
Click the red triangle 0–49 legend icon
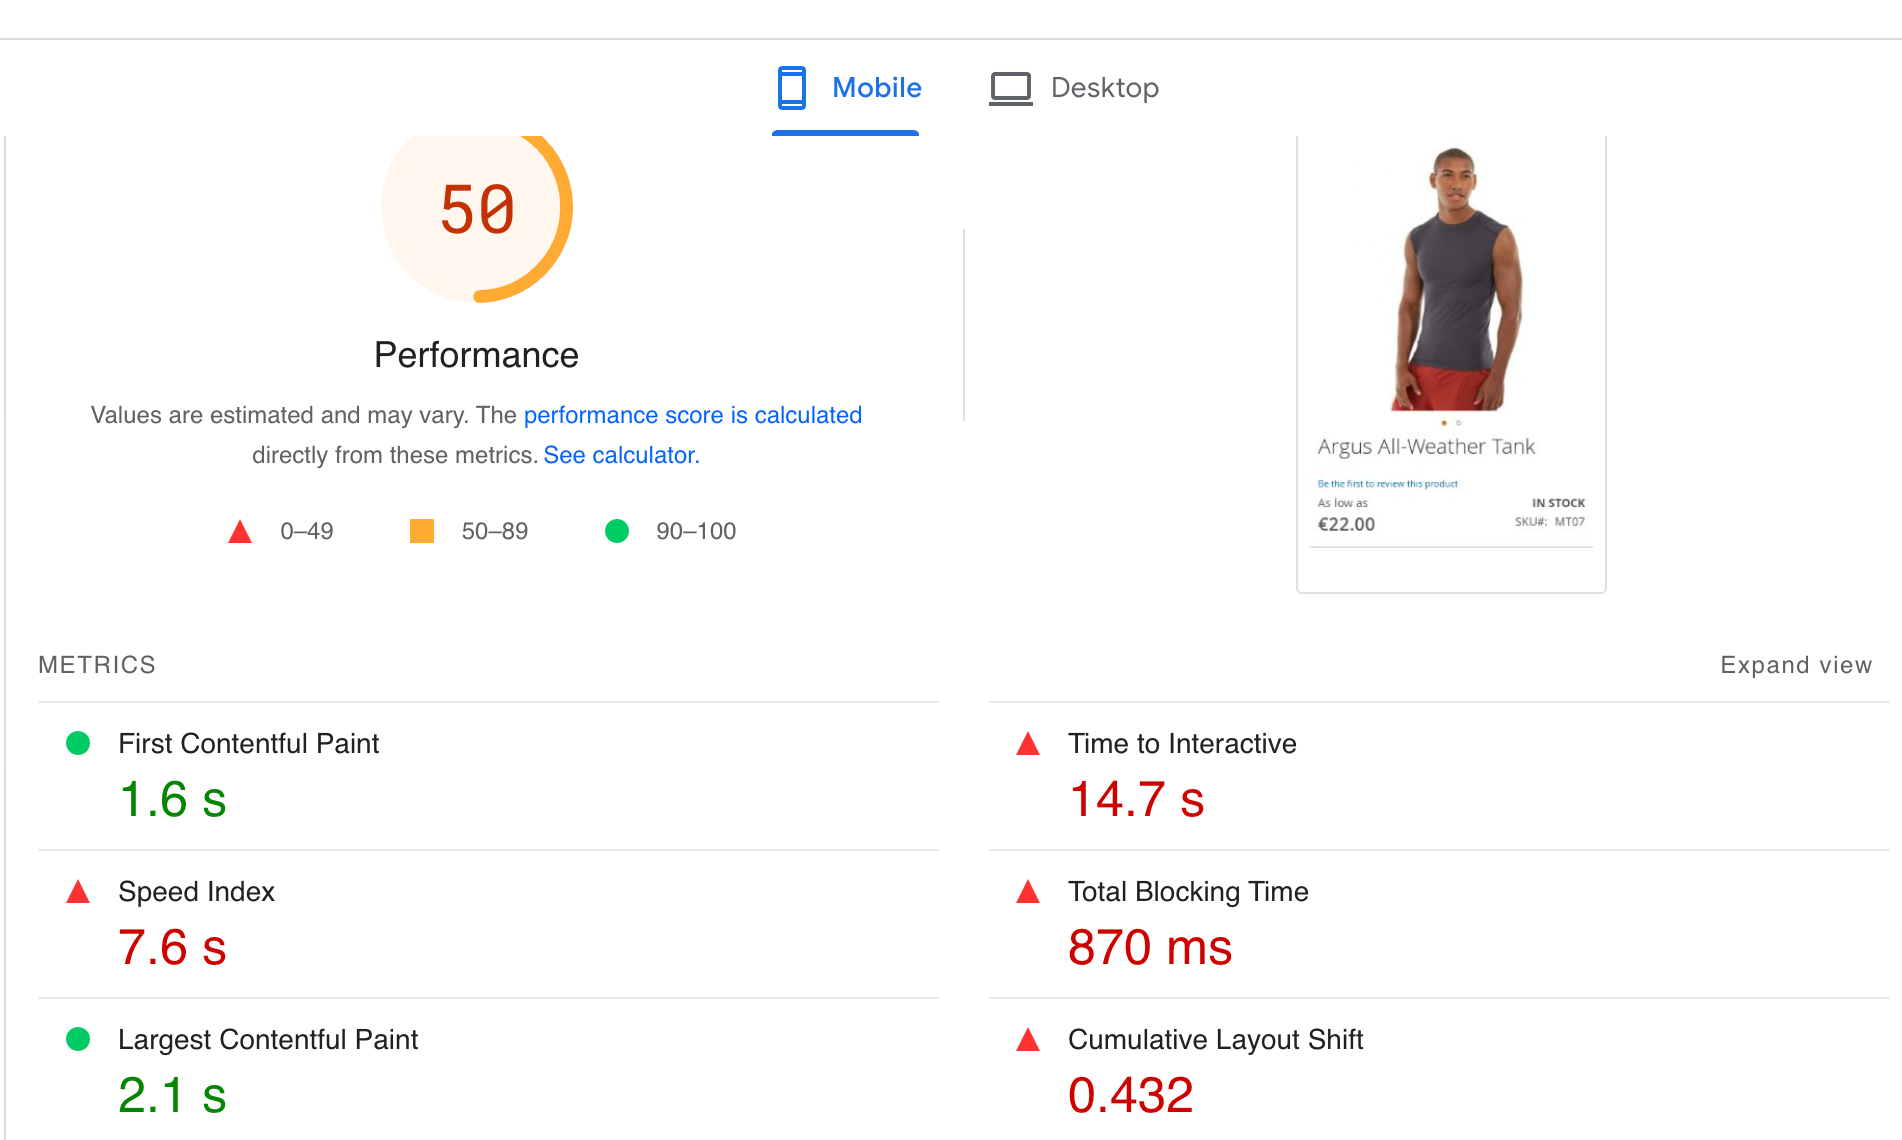pos(240,531)
